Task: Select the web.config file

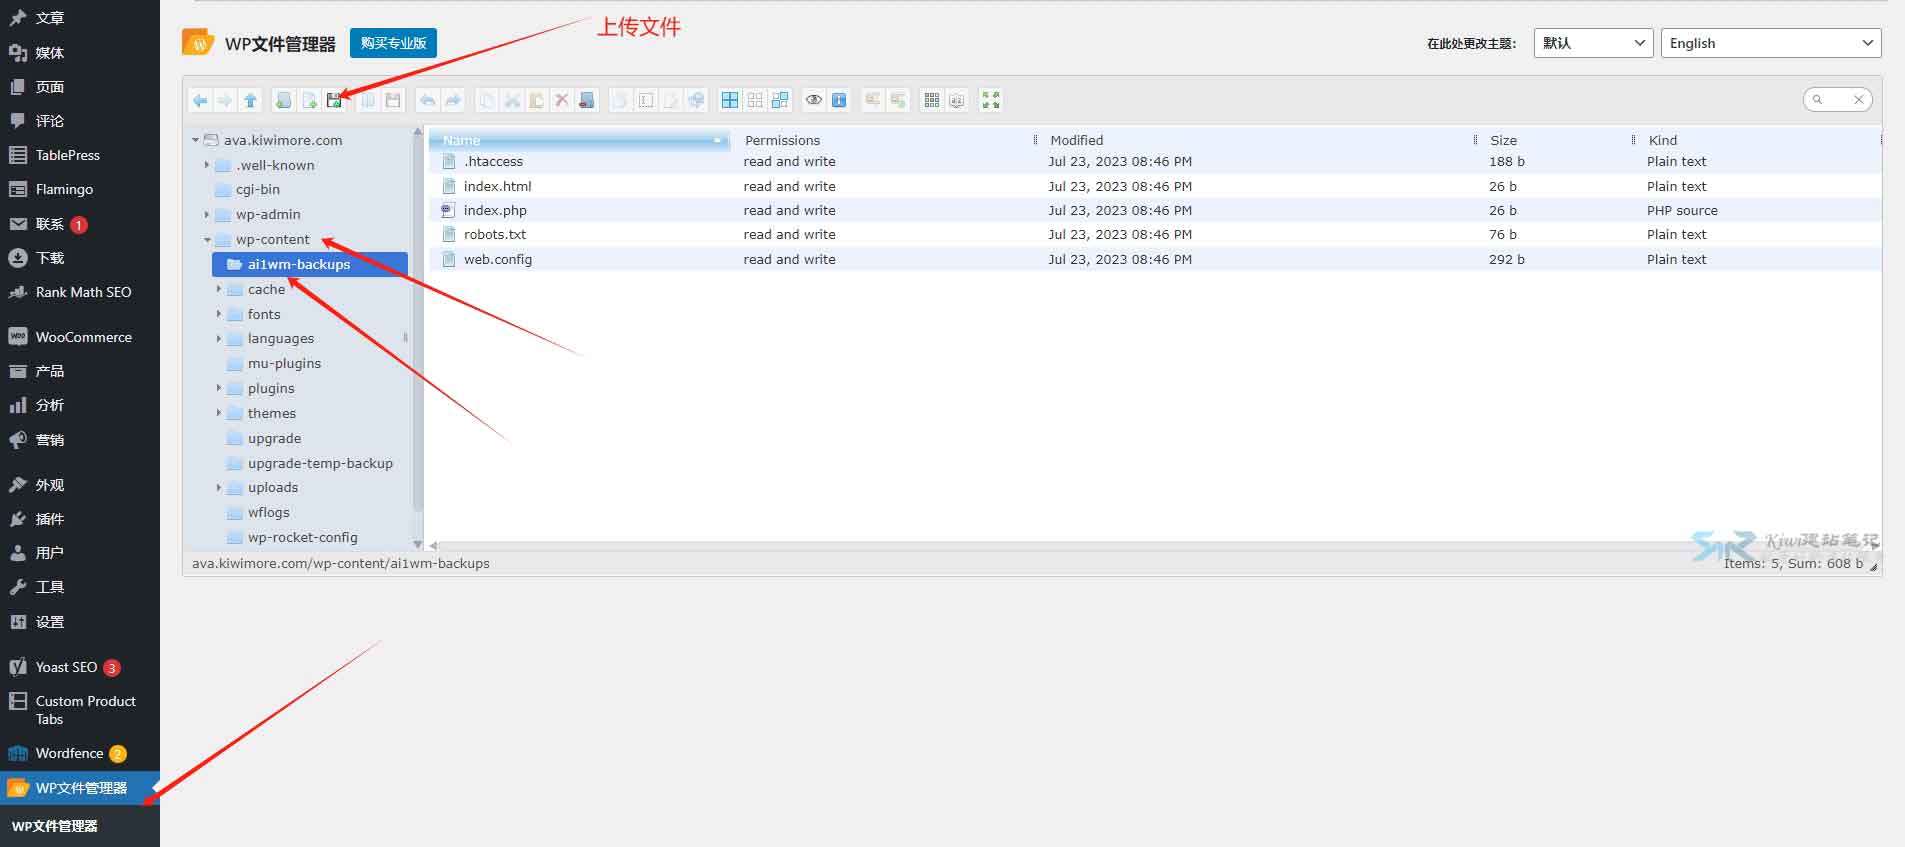Action: (x=1155, y=259)
